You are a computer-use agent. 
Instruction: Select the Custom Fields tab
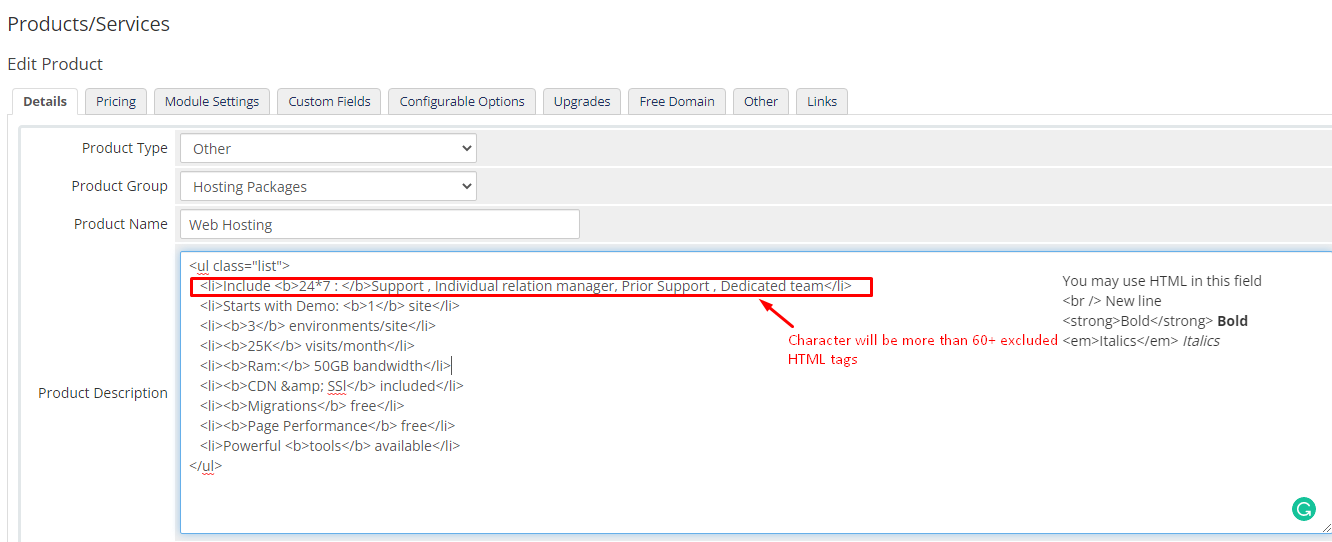[x=329, y=101]
